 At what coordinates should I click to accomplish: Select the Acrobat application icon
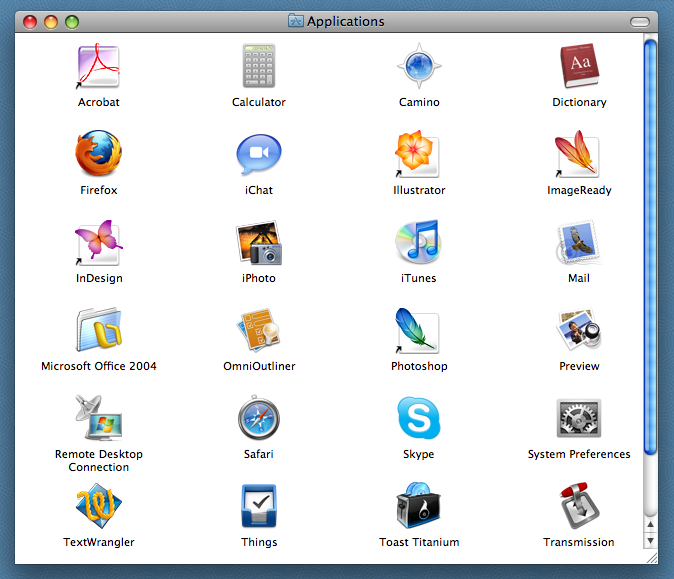point(98,67)
